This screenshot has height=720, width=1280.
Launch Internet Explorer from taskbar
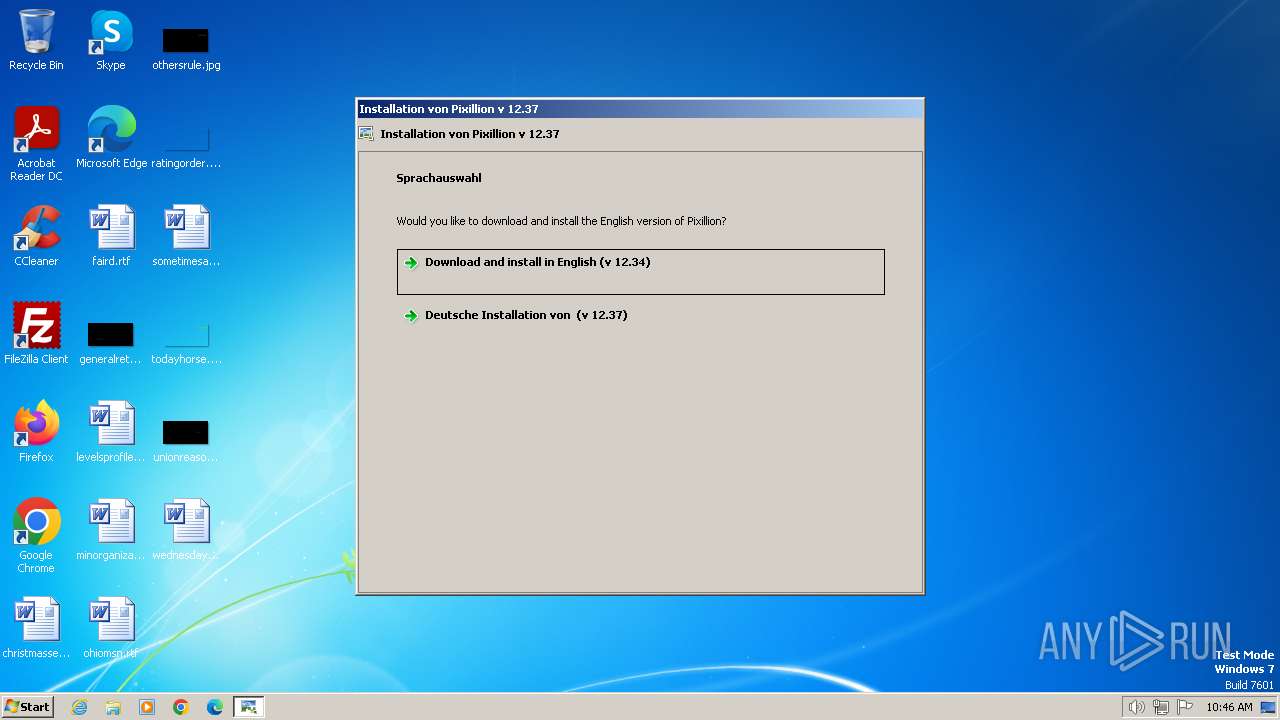[80, 707]
